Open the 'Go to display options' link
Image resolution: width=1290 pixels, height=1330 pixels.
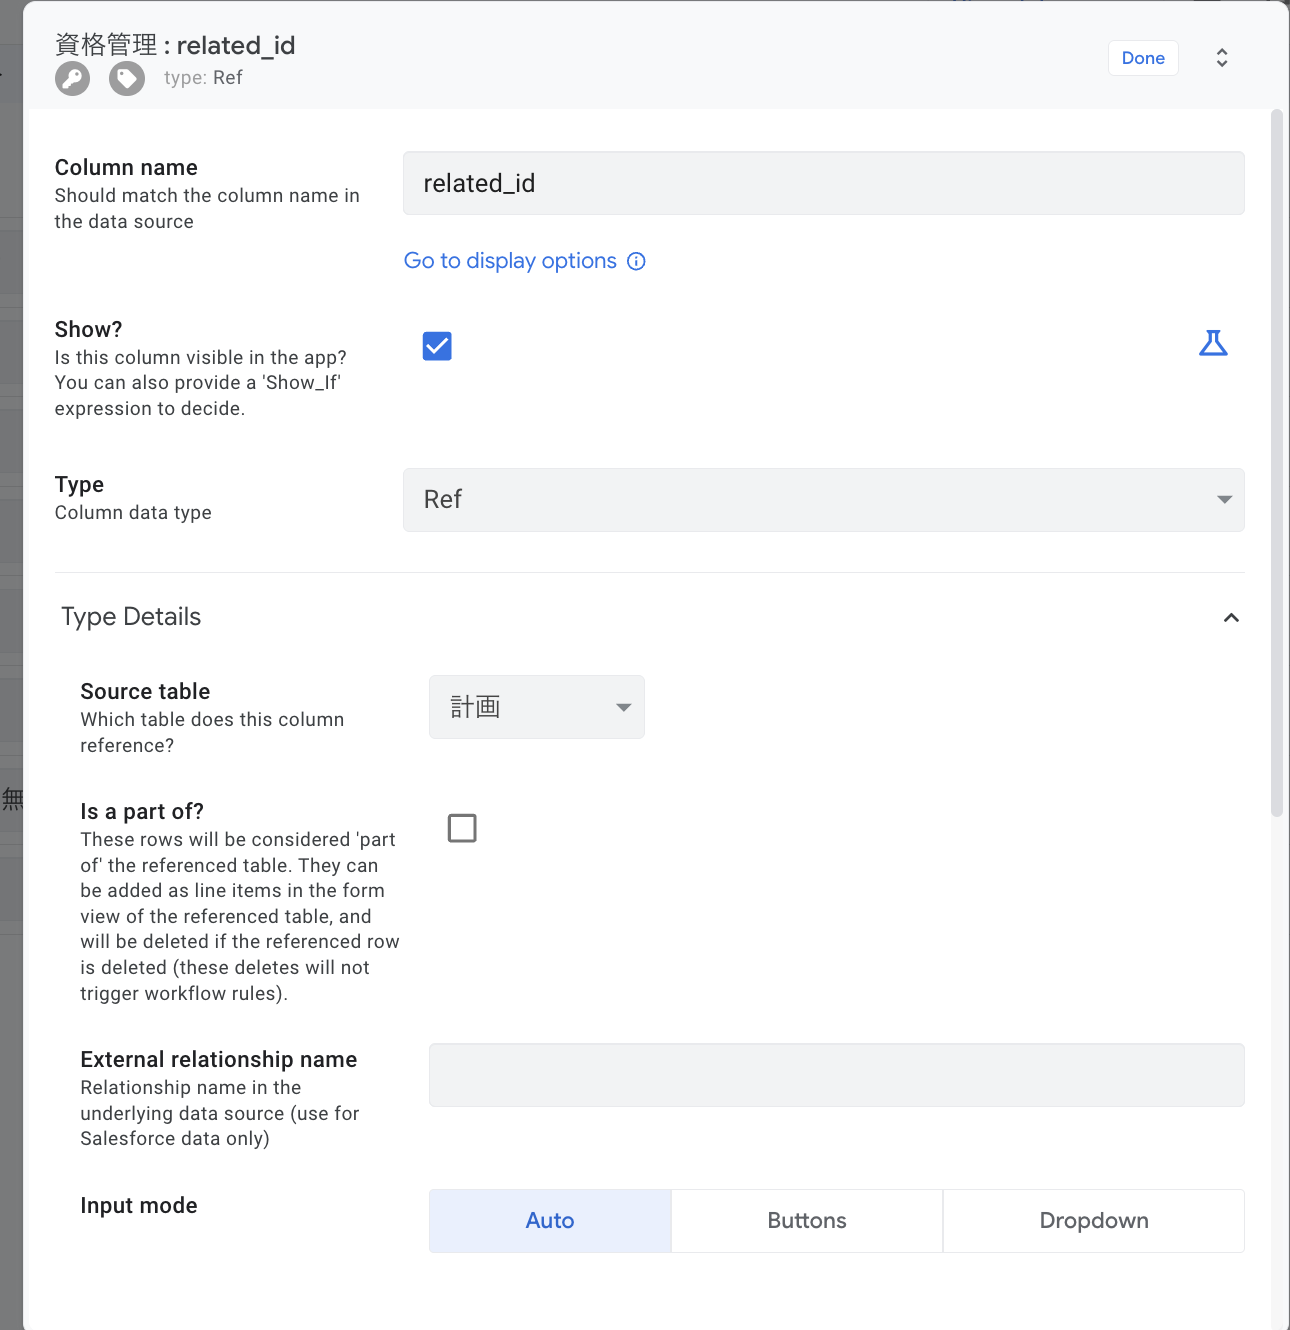click(510, 261)
